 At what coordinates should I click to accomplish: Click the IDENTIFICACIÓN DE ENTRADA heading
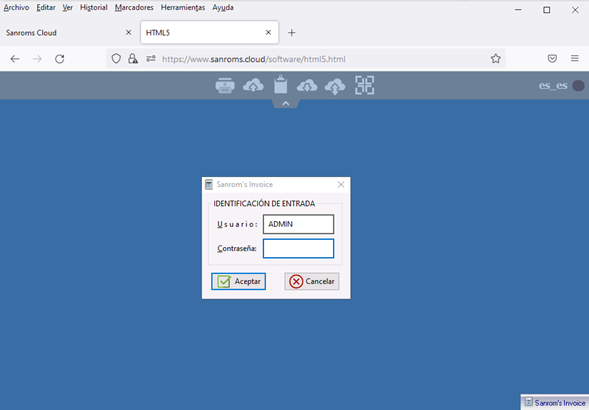[264, 204]
